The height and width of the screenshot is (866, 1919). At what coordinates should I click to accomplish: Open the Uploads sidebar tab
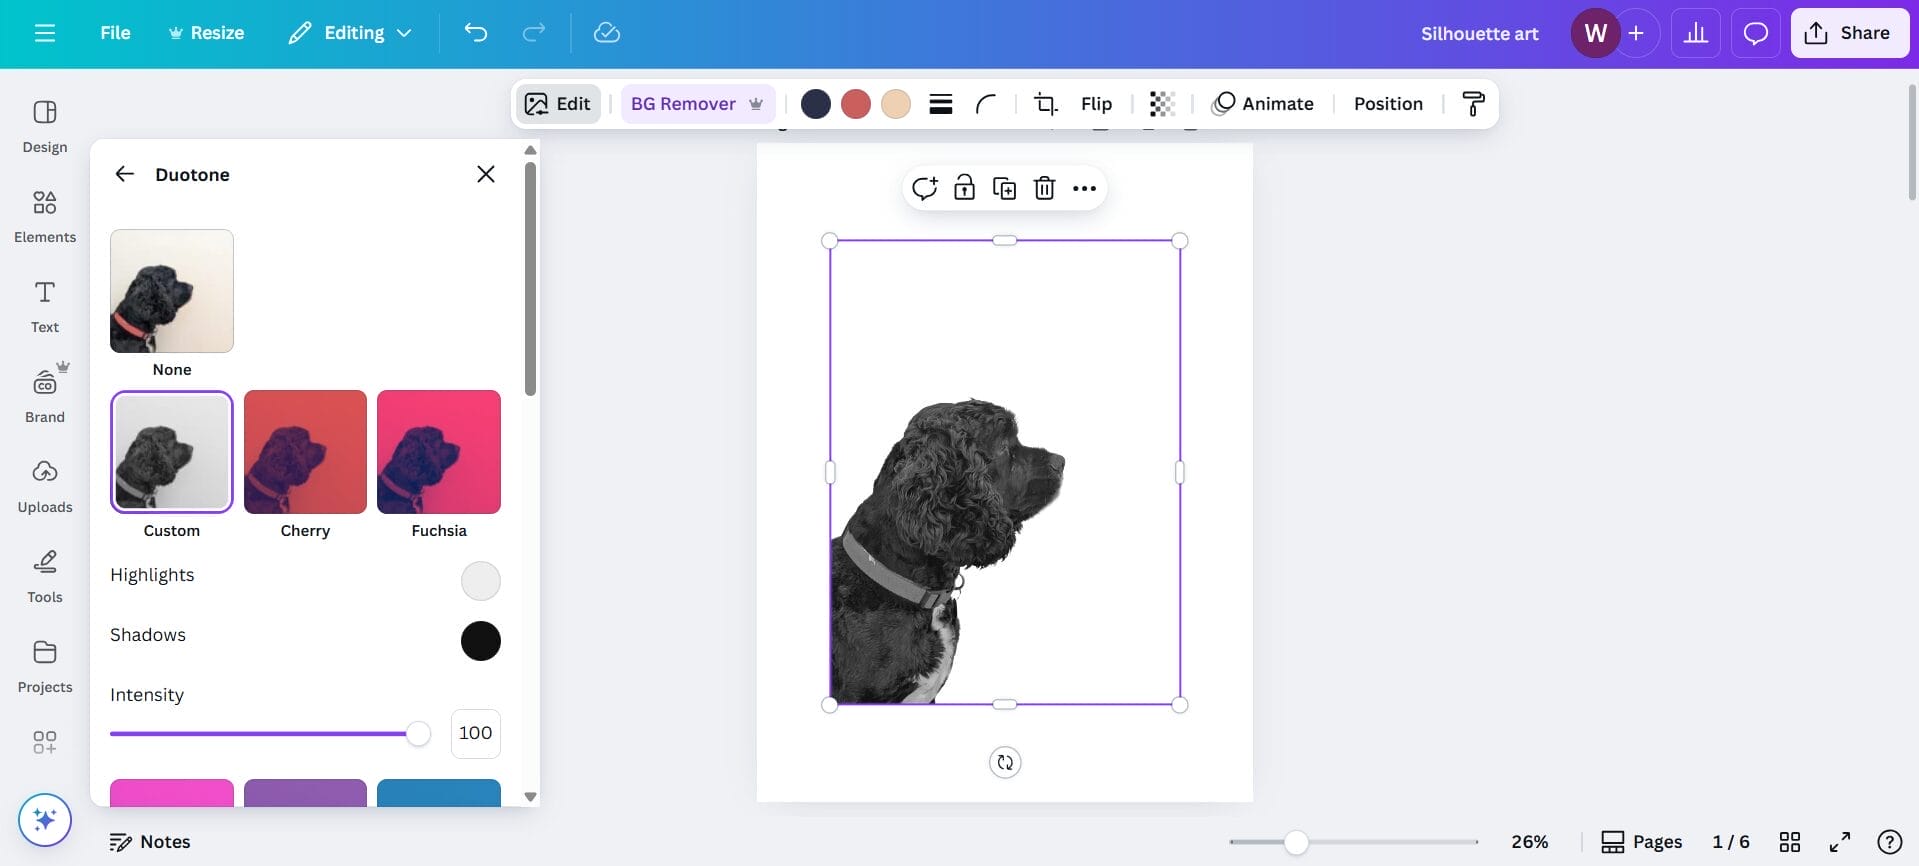coord(45,486)
